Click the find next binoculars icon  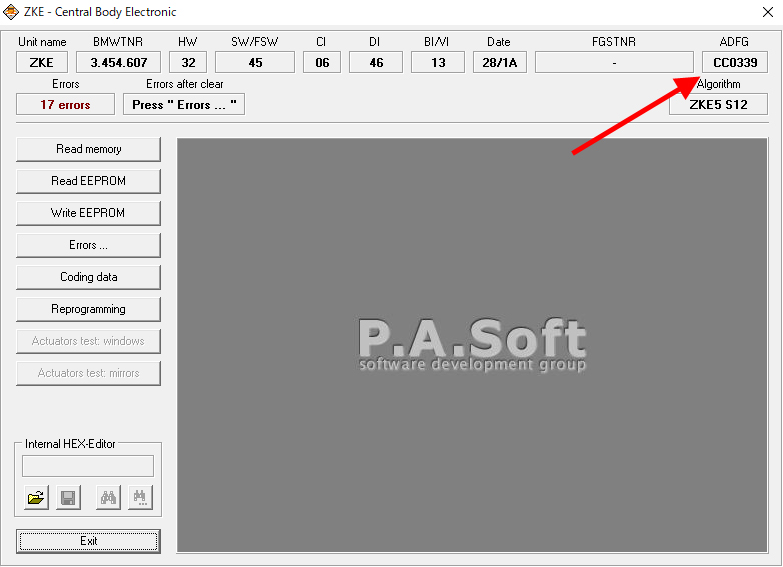tap(140, 498)
